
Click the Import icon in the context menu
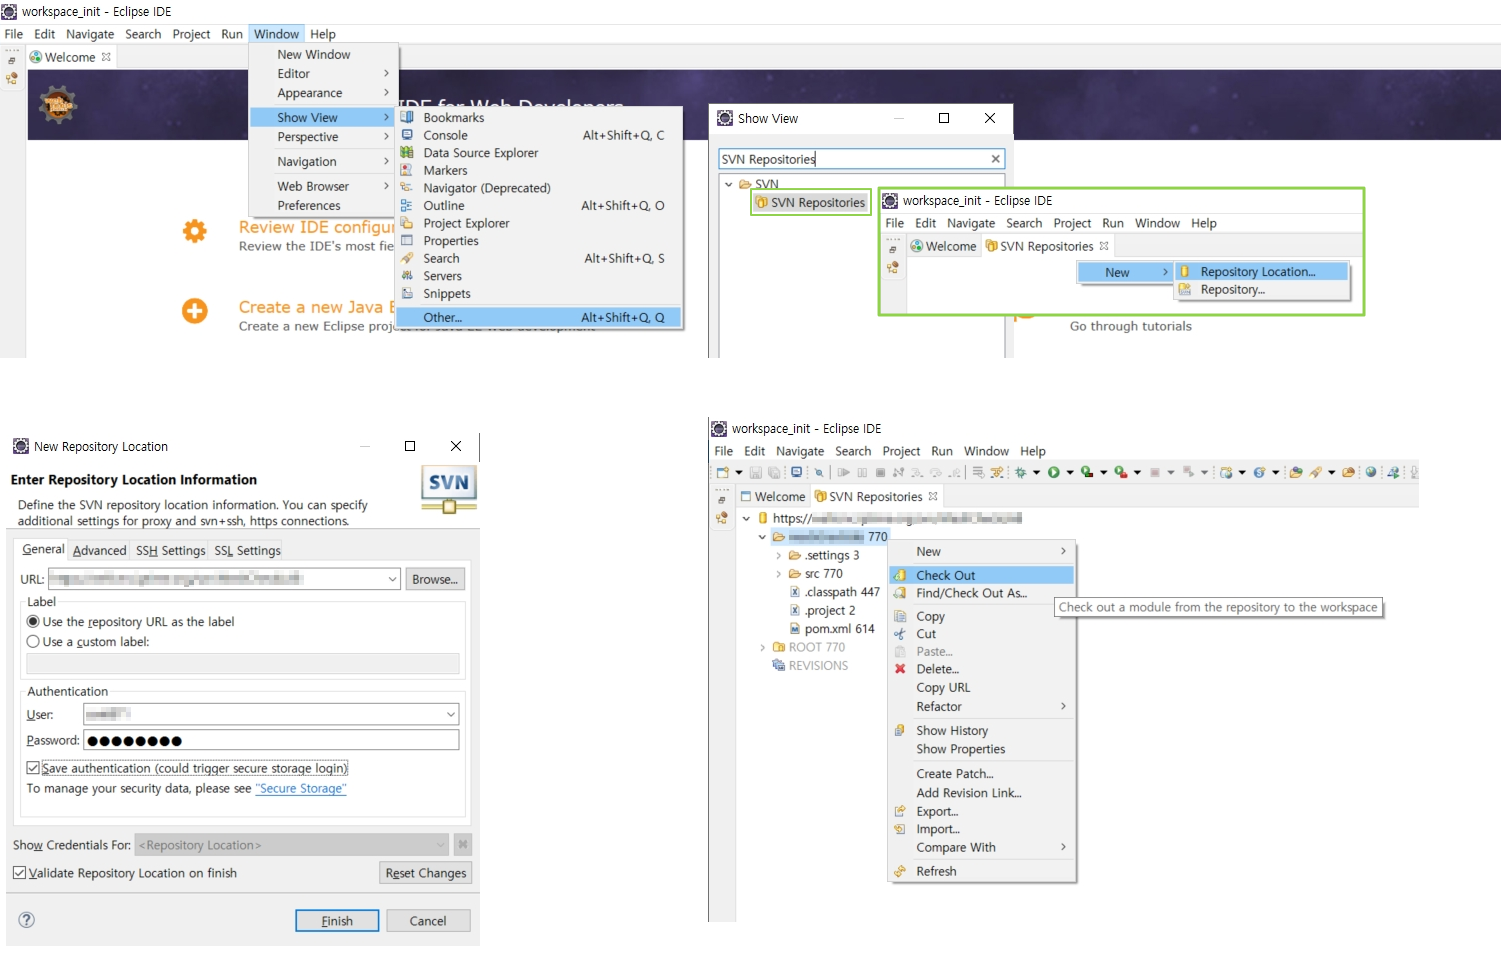click(900, 829)
